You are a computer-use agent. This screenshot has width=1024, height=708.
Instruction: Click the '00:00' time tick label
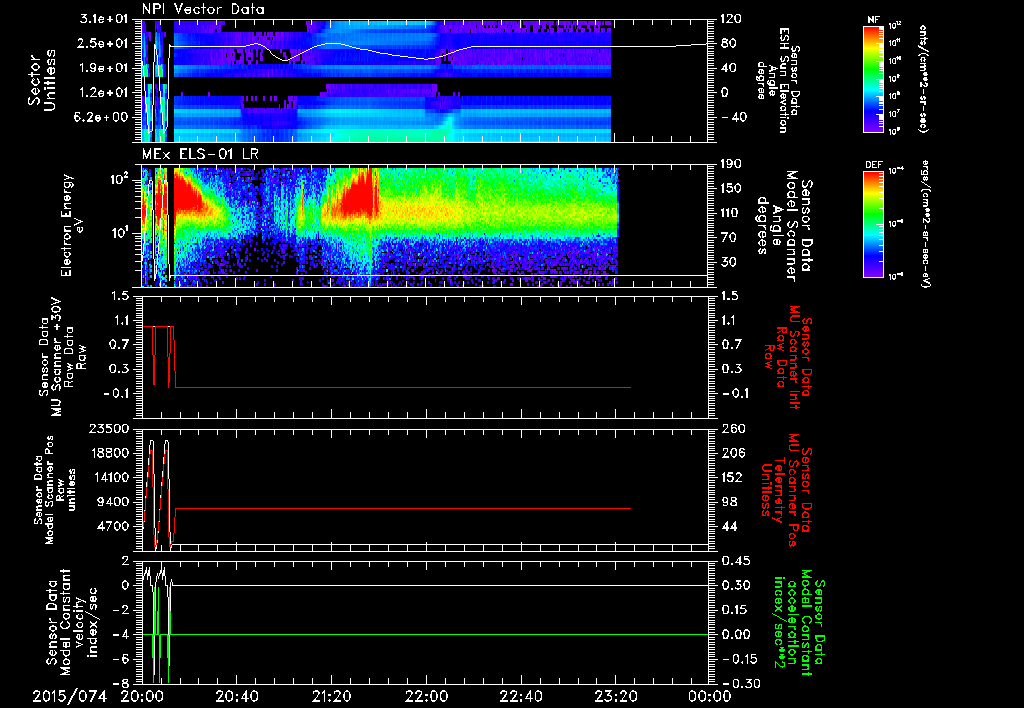click(x=710, y=696)
